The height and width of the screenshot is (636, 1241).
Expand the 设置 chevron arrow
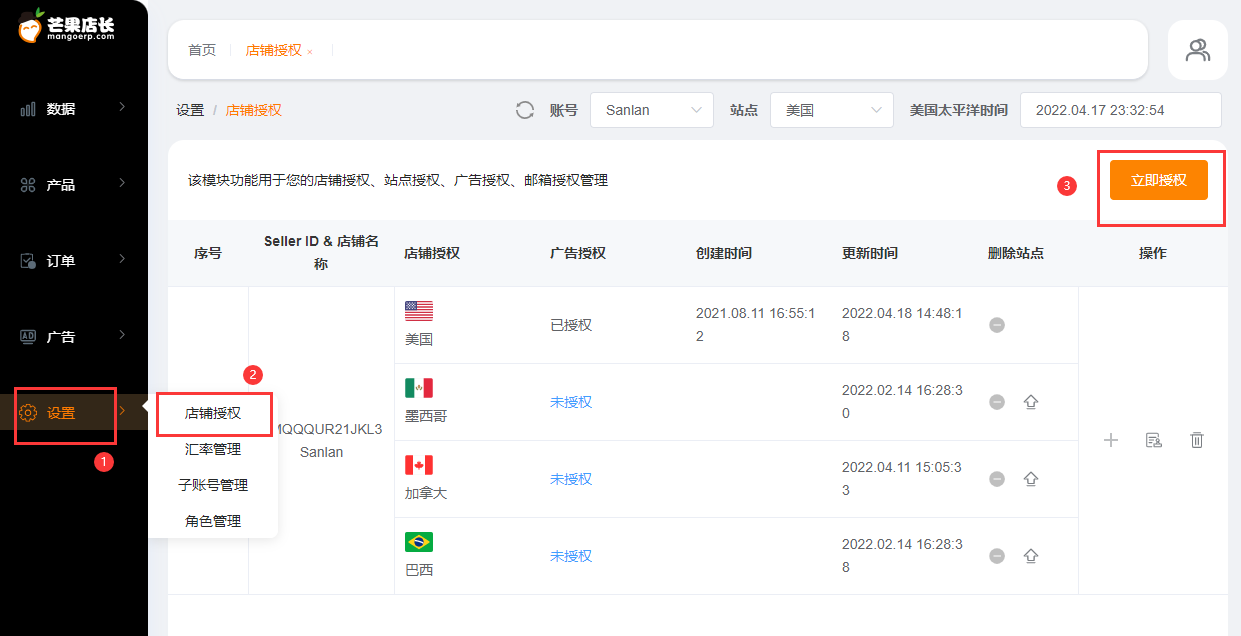122,411
